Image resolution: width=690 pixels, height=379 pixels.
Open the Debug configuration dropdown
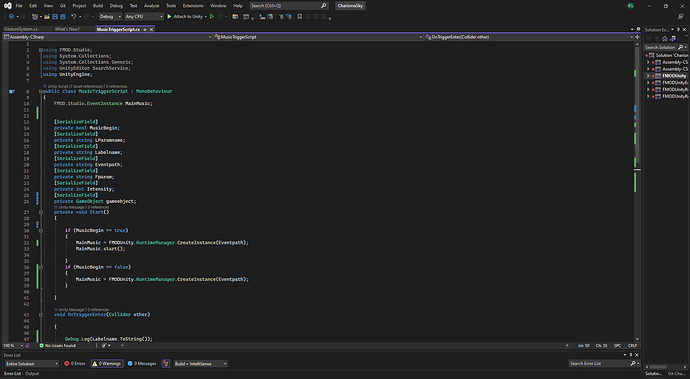[x=110, y=17]
